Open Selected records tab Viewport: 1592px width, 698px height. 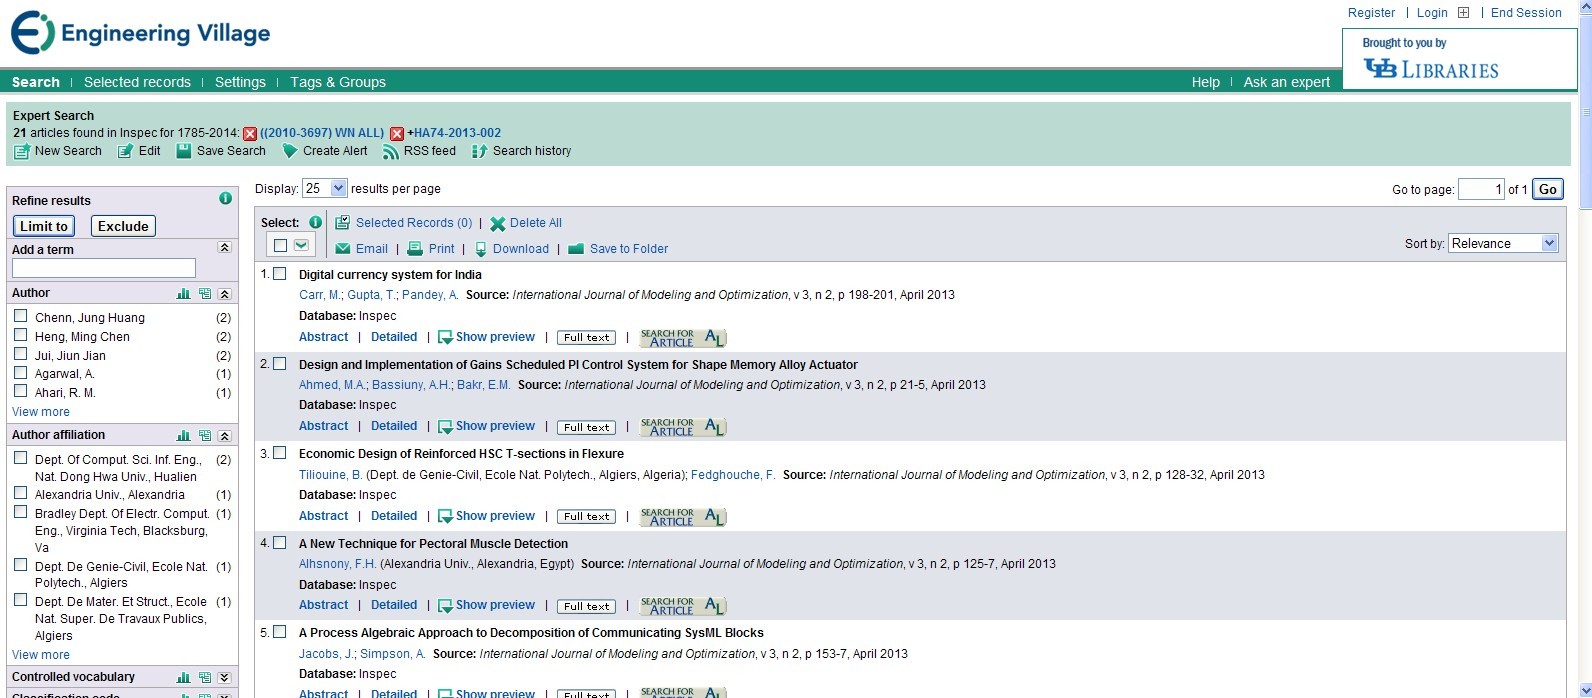click(x=137, y=82)
